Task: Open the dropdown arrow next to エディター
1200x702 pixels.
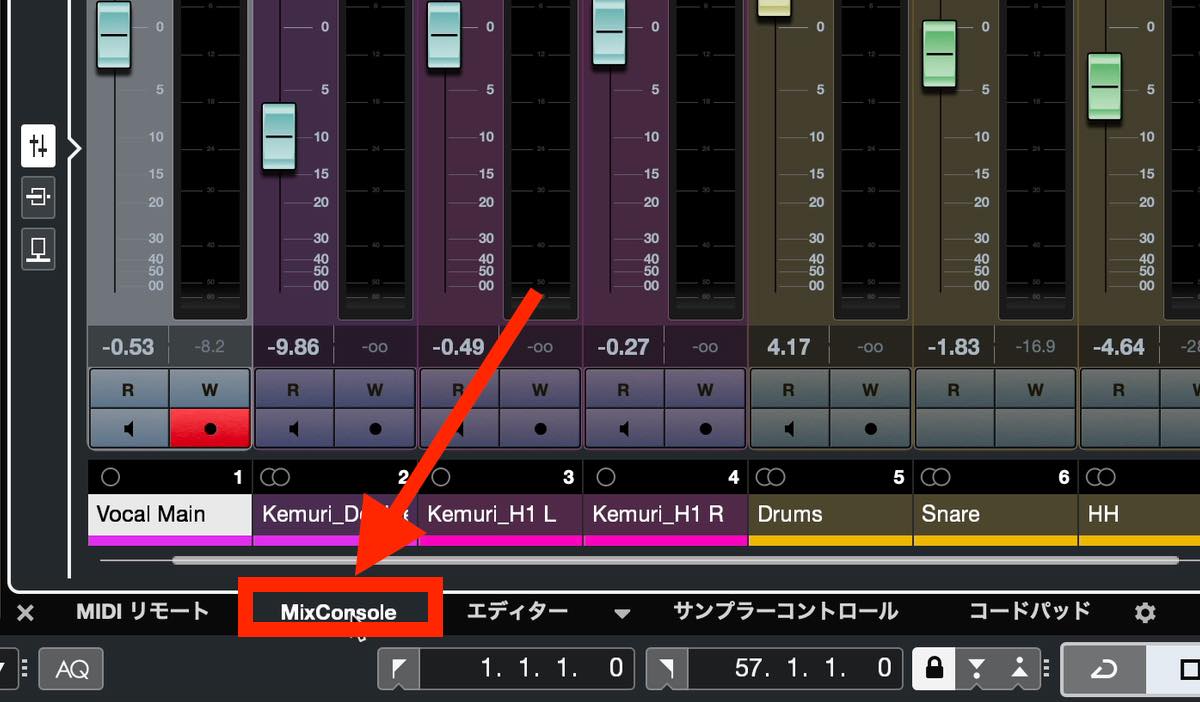Action: (x=621, y=612)
